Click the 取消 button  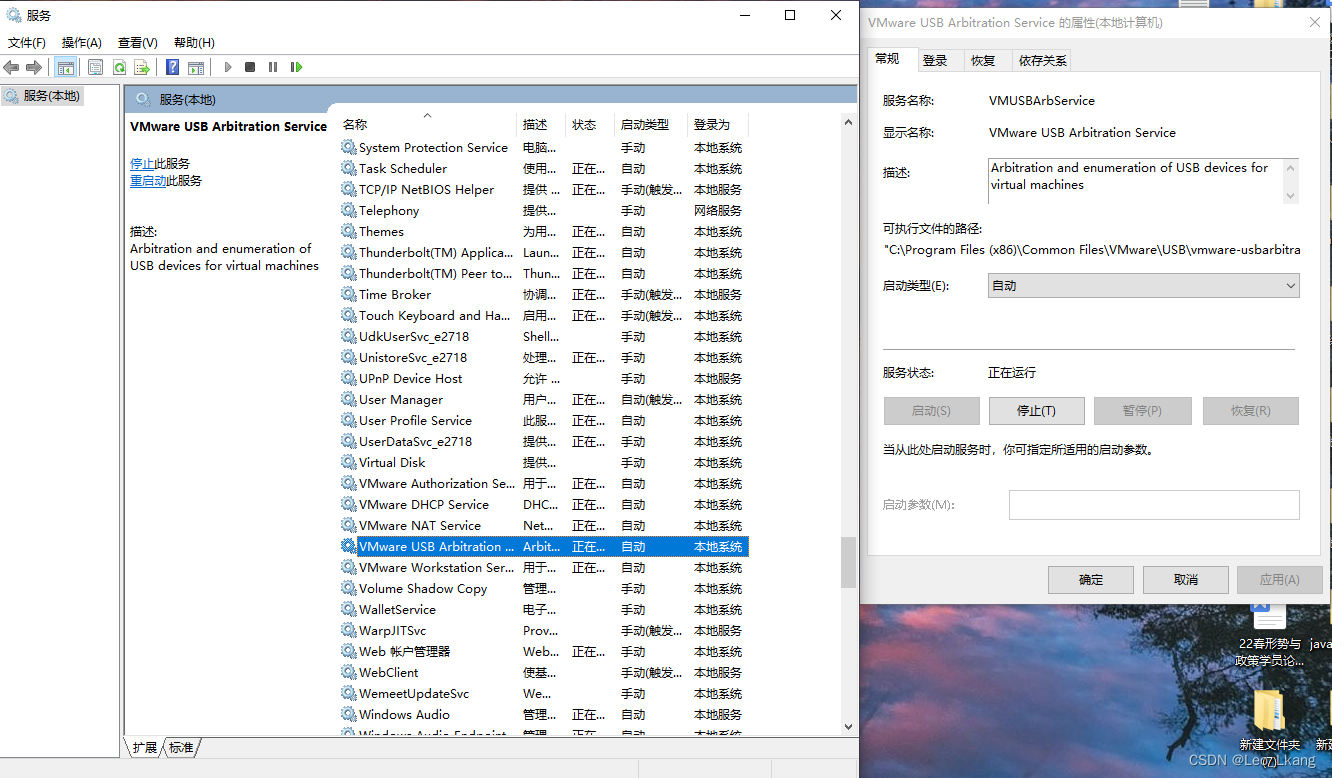pyautogui.click(x=1186, y=580)
